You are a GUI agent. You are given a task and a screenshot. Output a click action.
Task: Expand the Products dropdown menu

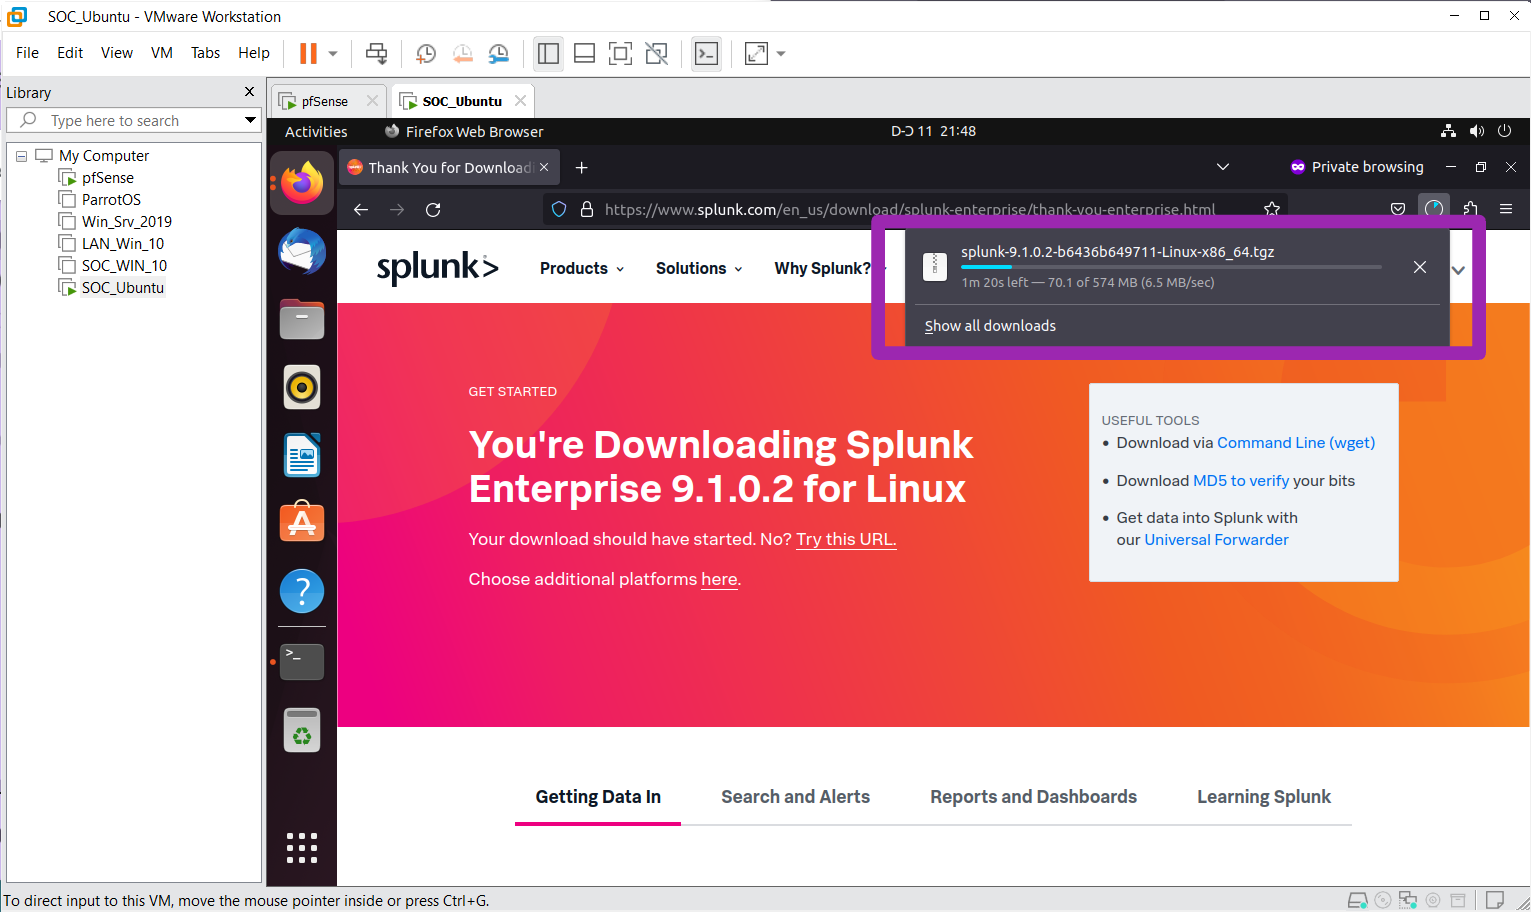pyautogui.click(x=582, y=269)
